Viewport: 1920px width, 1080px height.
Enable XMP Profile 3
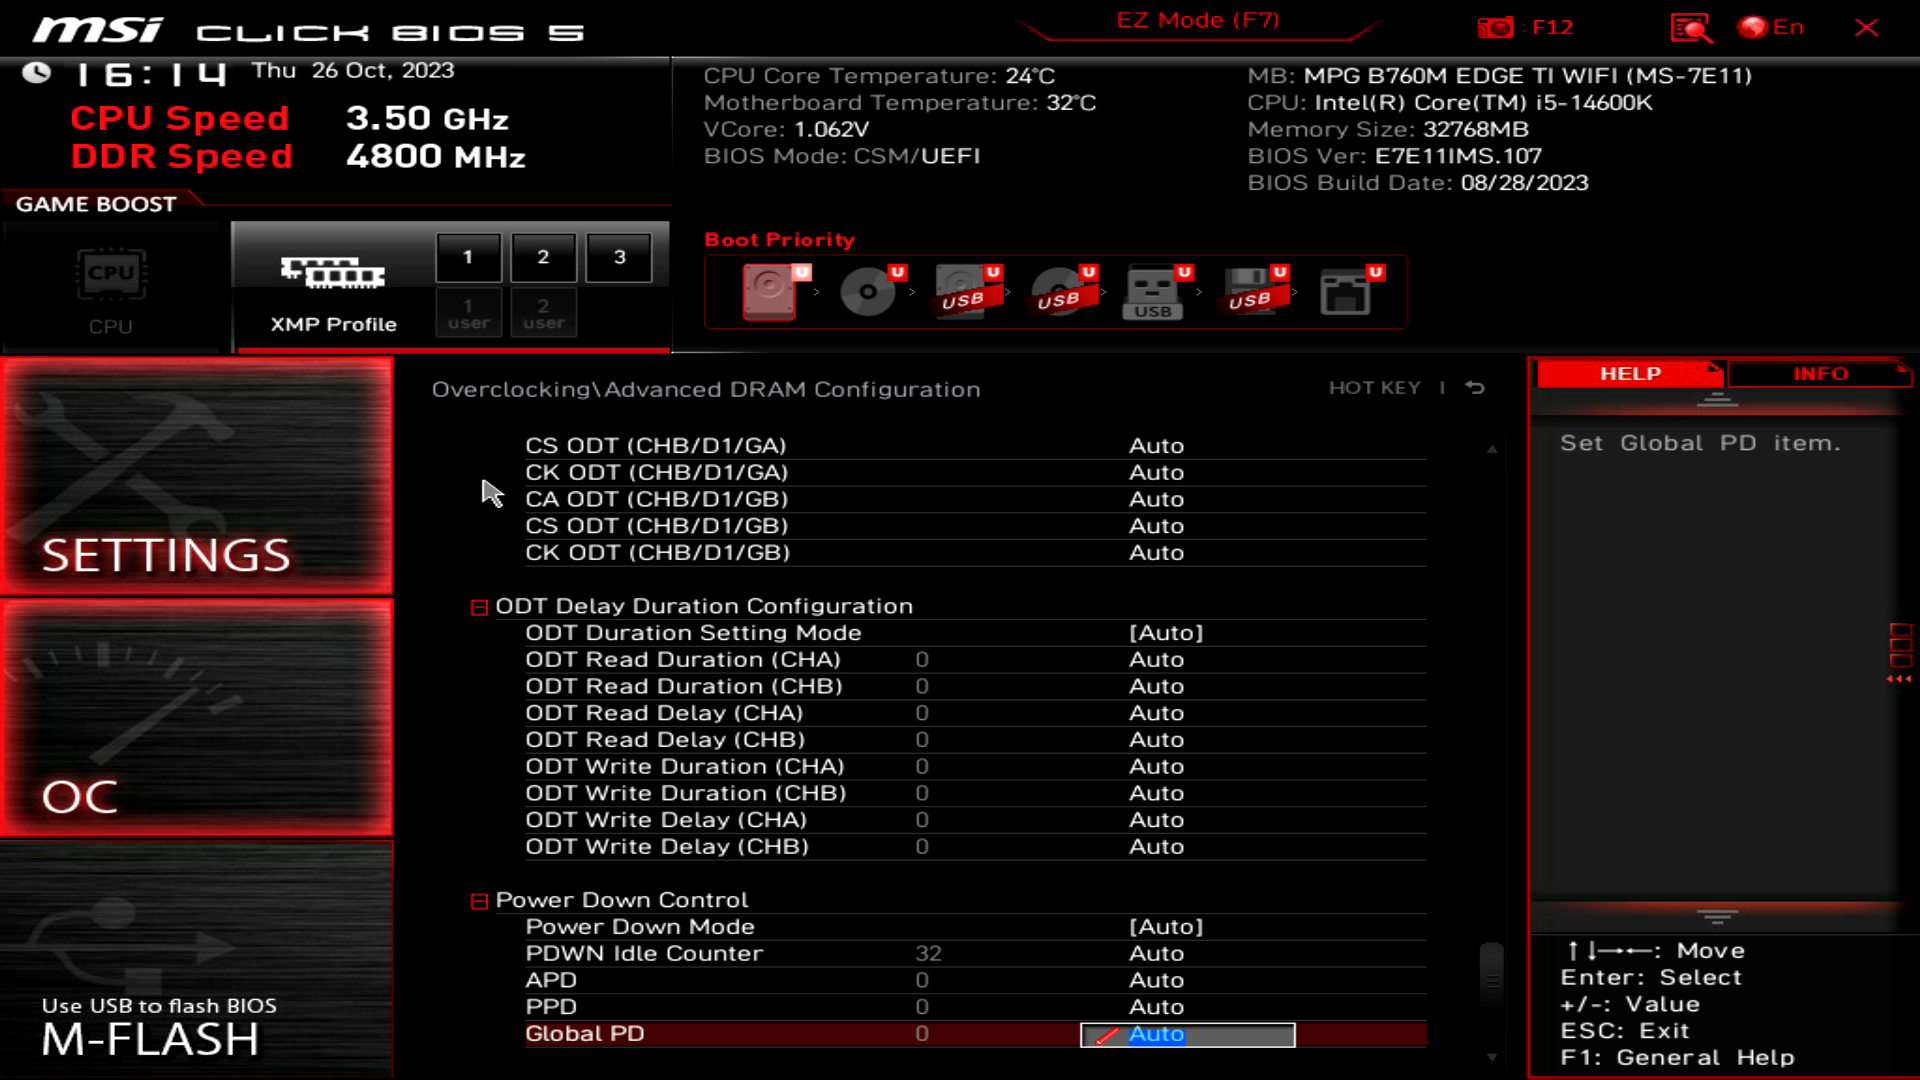pyautogui.click(x=619, y=257)
